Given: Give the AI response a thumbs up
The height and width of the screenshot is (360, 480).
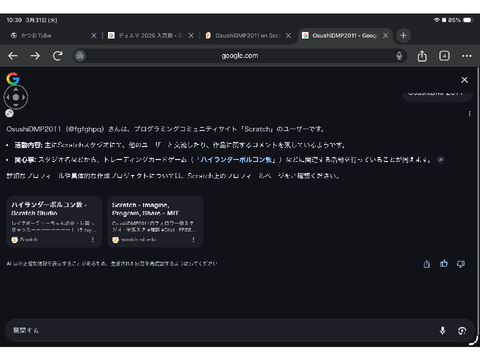Looking at the screenshot, I should (x=444, y=264).
